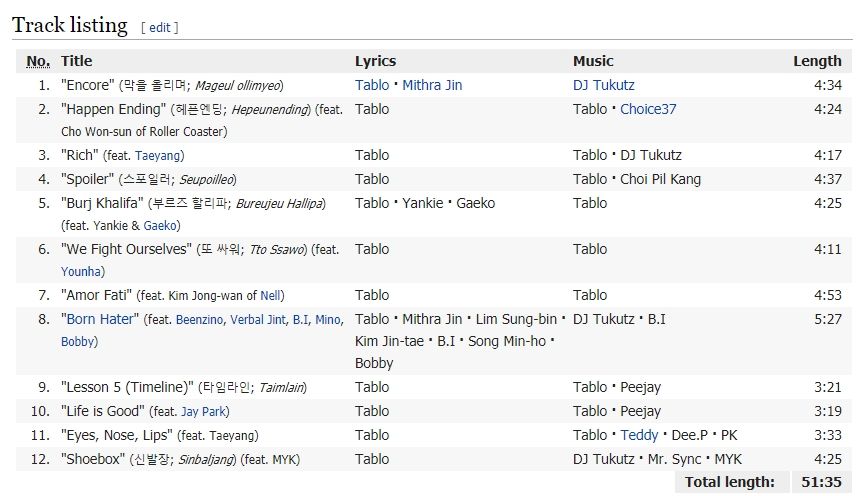This screenshot has width=859, height=496.
Task: Click the B.I link in the Born Hater title
Action: 300,320
